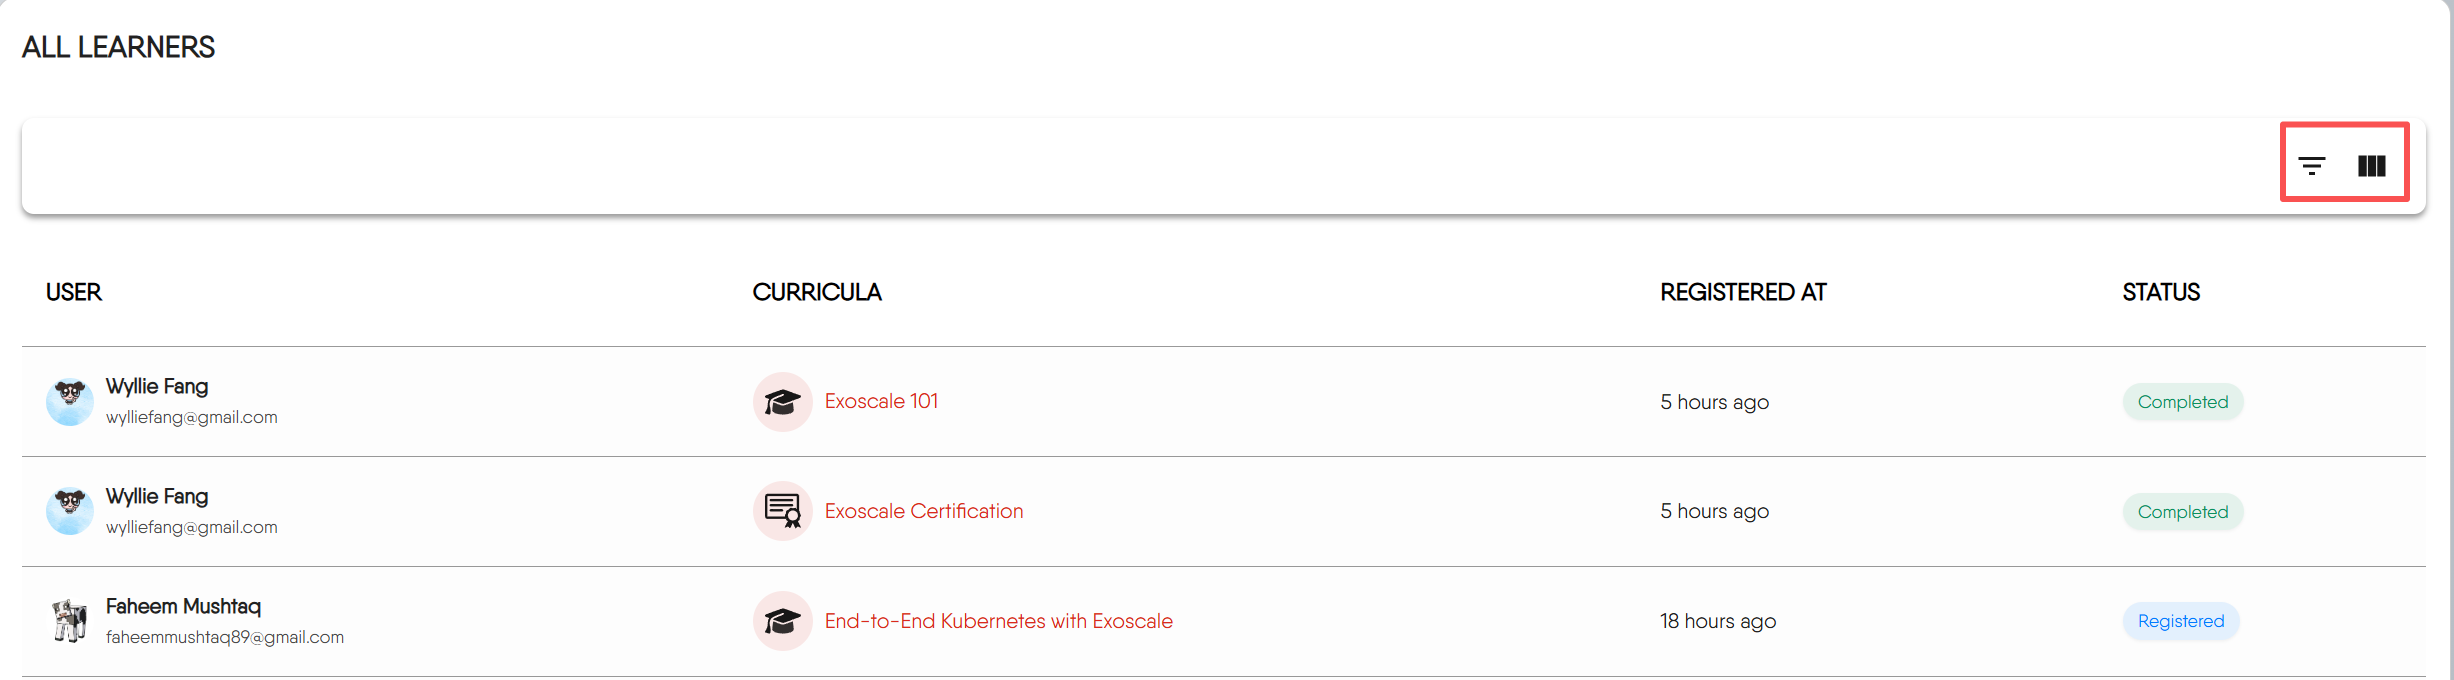Screen dimensions: 2454x680
Task: Sort by the REGISTERED AT column header
Action: point(1743,292)
